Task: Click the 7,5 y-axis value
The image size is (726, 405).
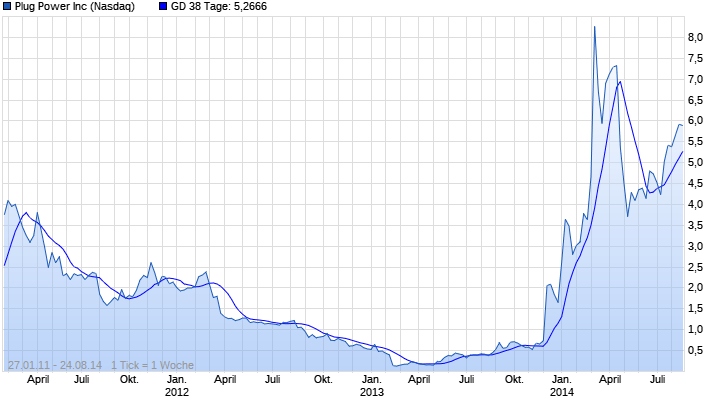Action: [695, 58]
